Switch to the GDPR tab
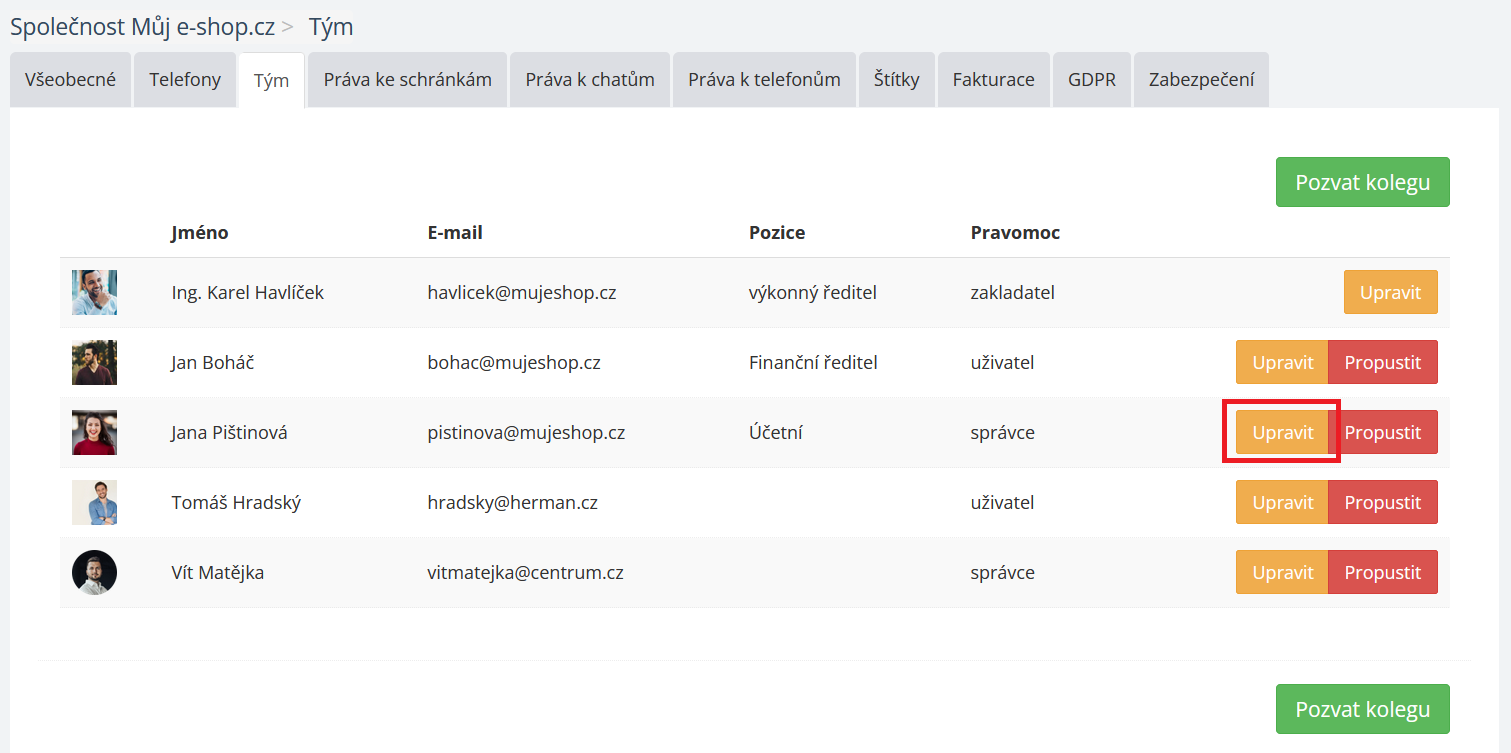 coord(1091,80)
